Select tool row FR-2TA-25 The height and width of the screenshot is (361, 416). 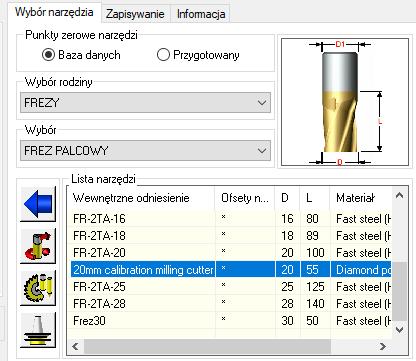click(x=230, y=287)
